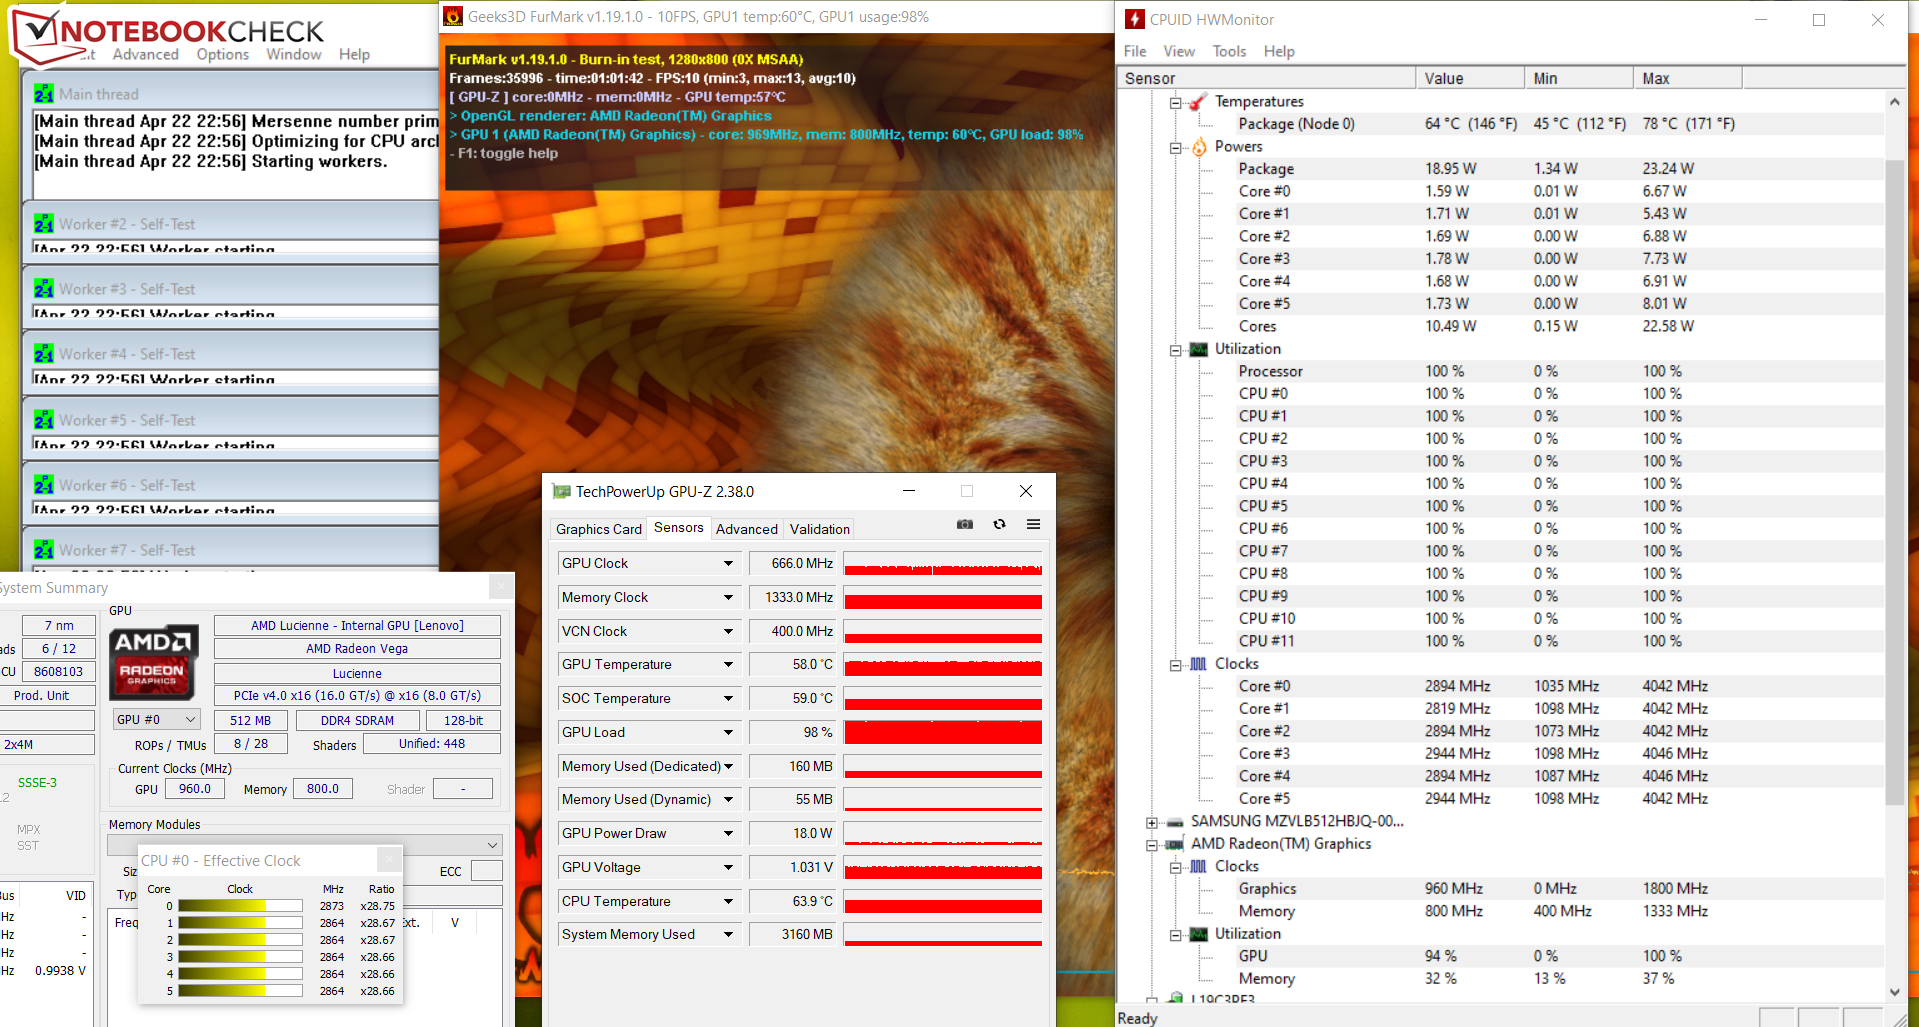This screenshot has width=1919, height=1027.
Task: Click the Worker #5 Self-Test window icon
Action: pyautogui.click(x=44, y=420)
